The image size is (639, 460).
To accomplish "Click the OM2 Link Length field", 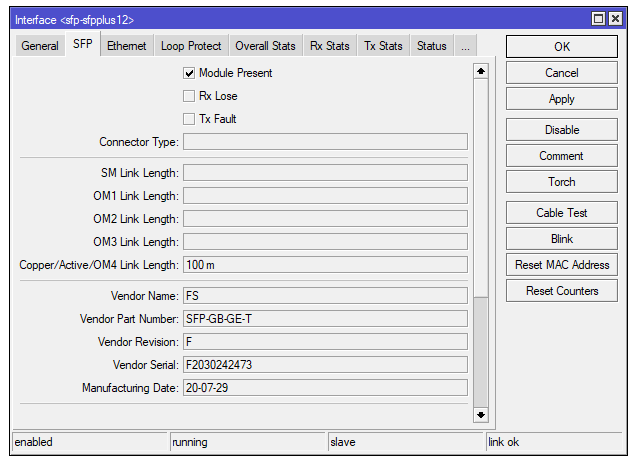I will [x=325, y=219].
